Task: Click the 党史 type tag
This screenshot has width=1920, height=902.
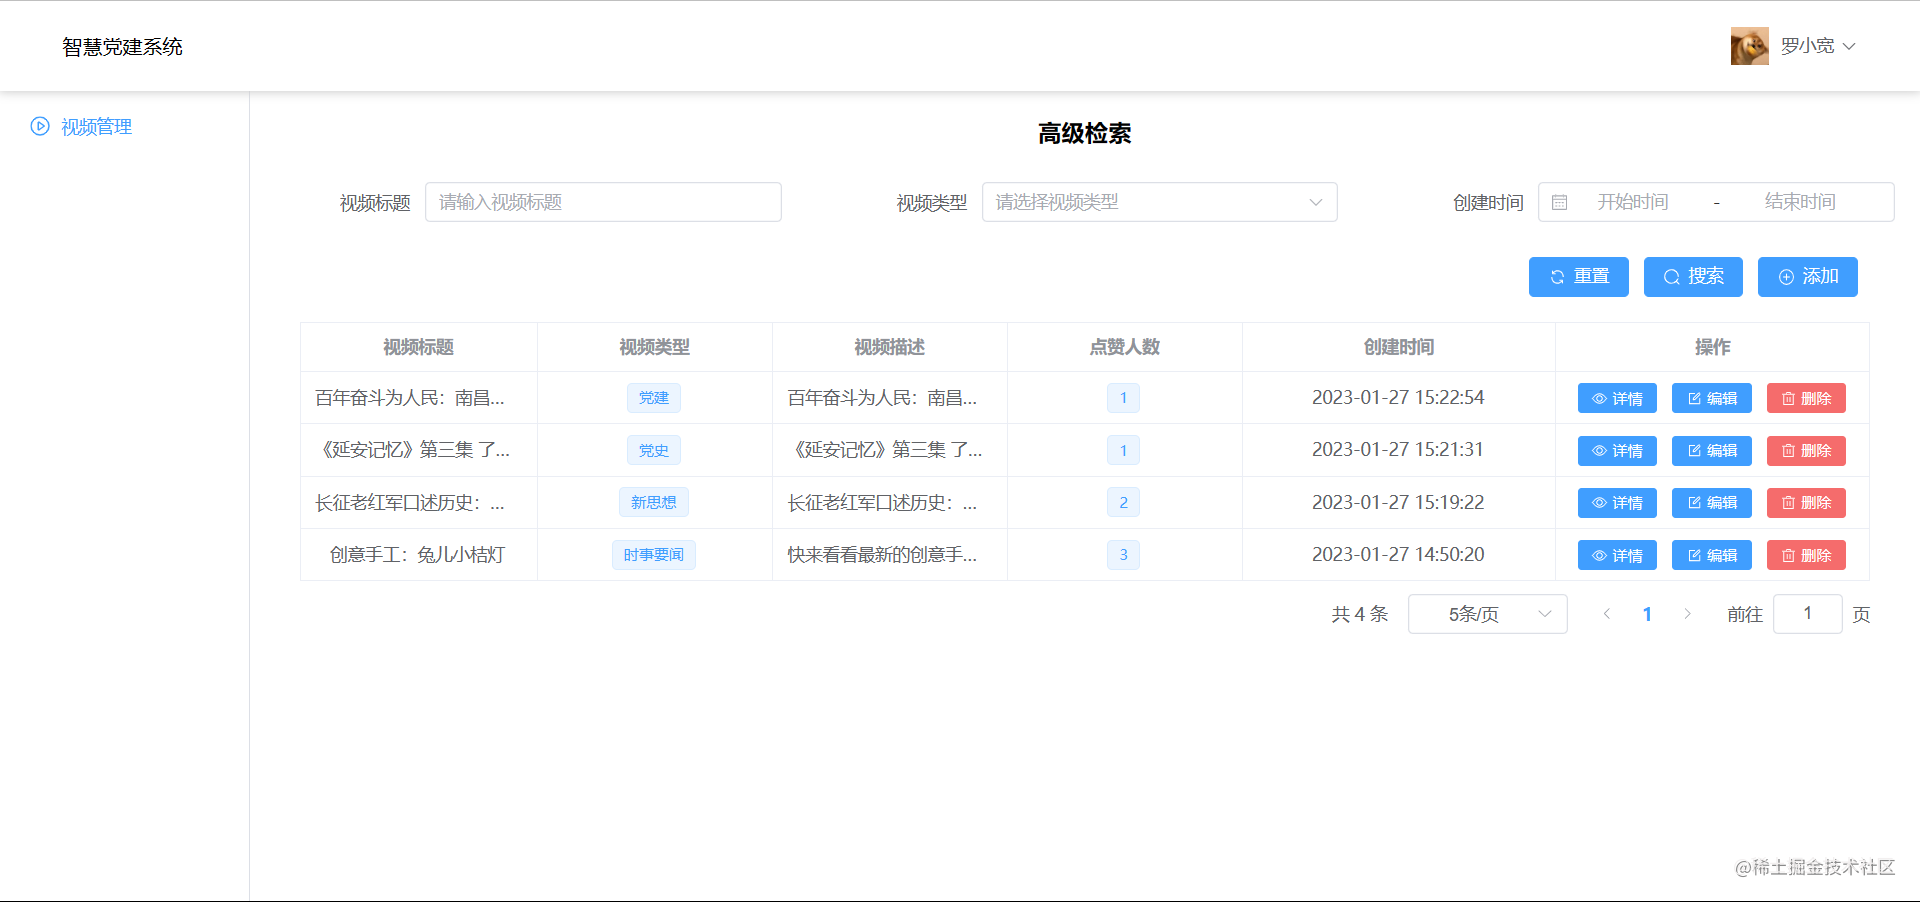Action: (654, 450)
